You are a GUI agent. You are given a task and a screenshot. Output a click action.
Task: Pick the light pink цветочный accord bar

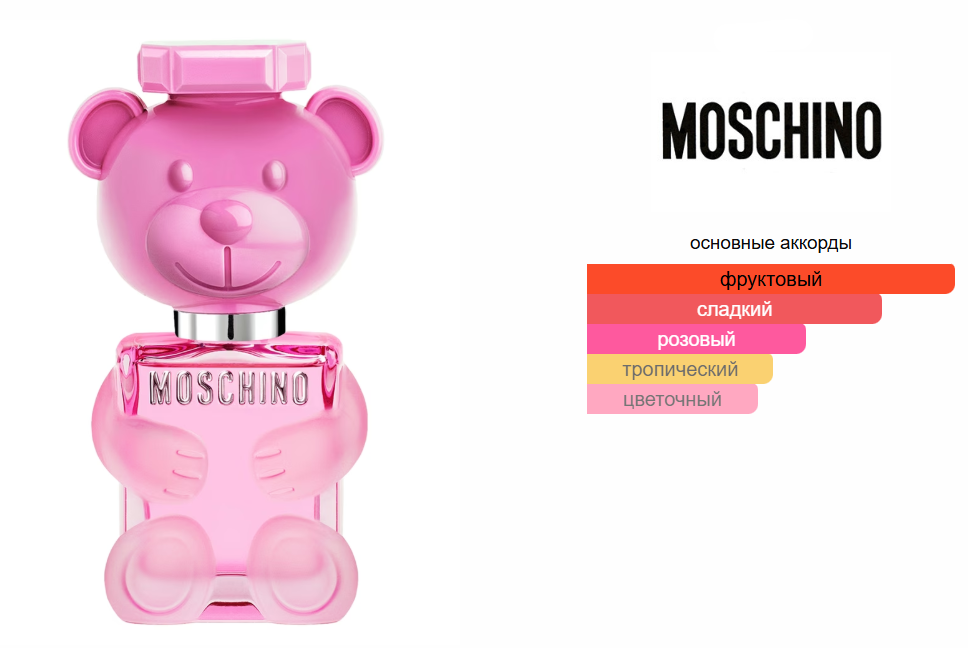pyautogui.click(x=672, y=399)
